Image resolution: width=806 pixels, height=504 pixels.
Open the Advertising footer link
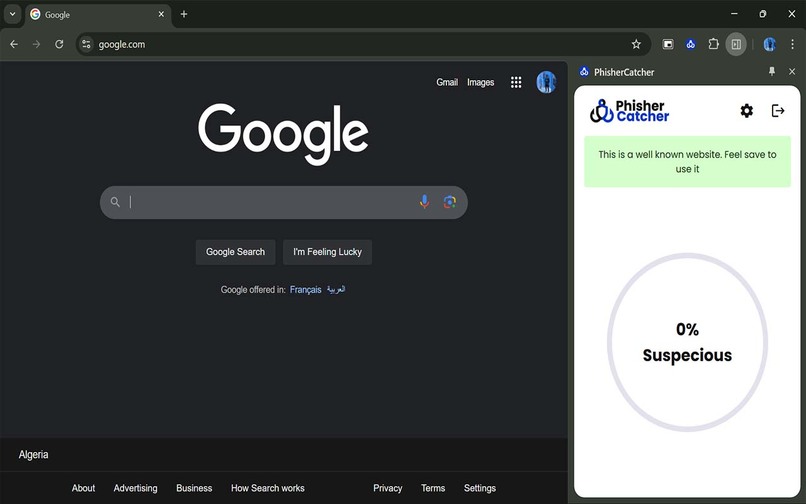click(x=136, y=488)
